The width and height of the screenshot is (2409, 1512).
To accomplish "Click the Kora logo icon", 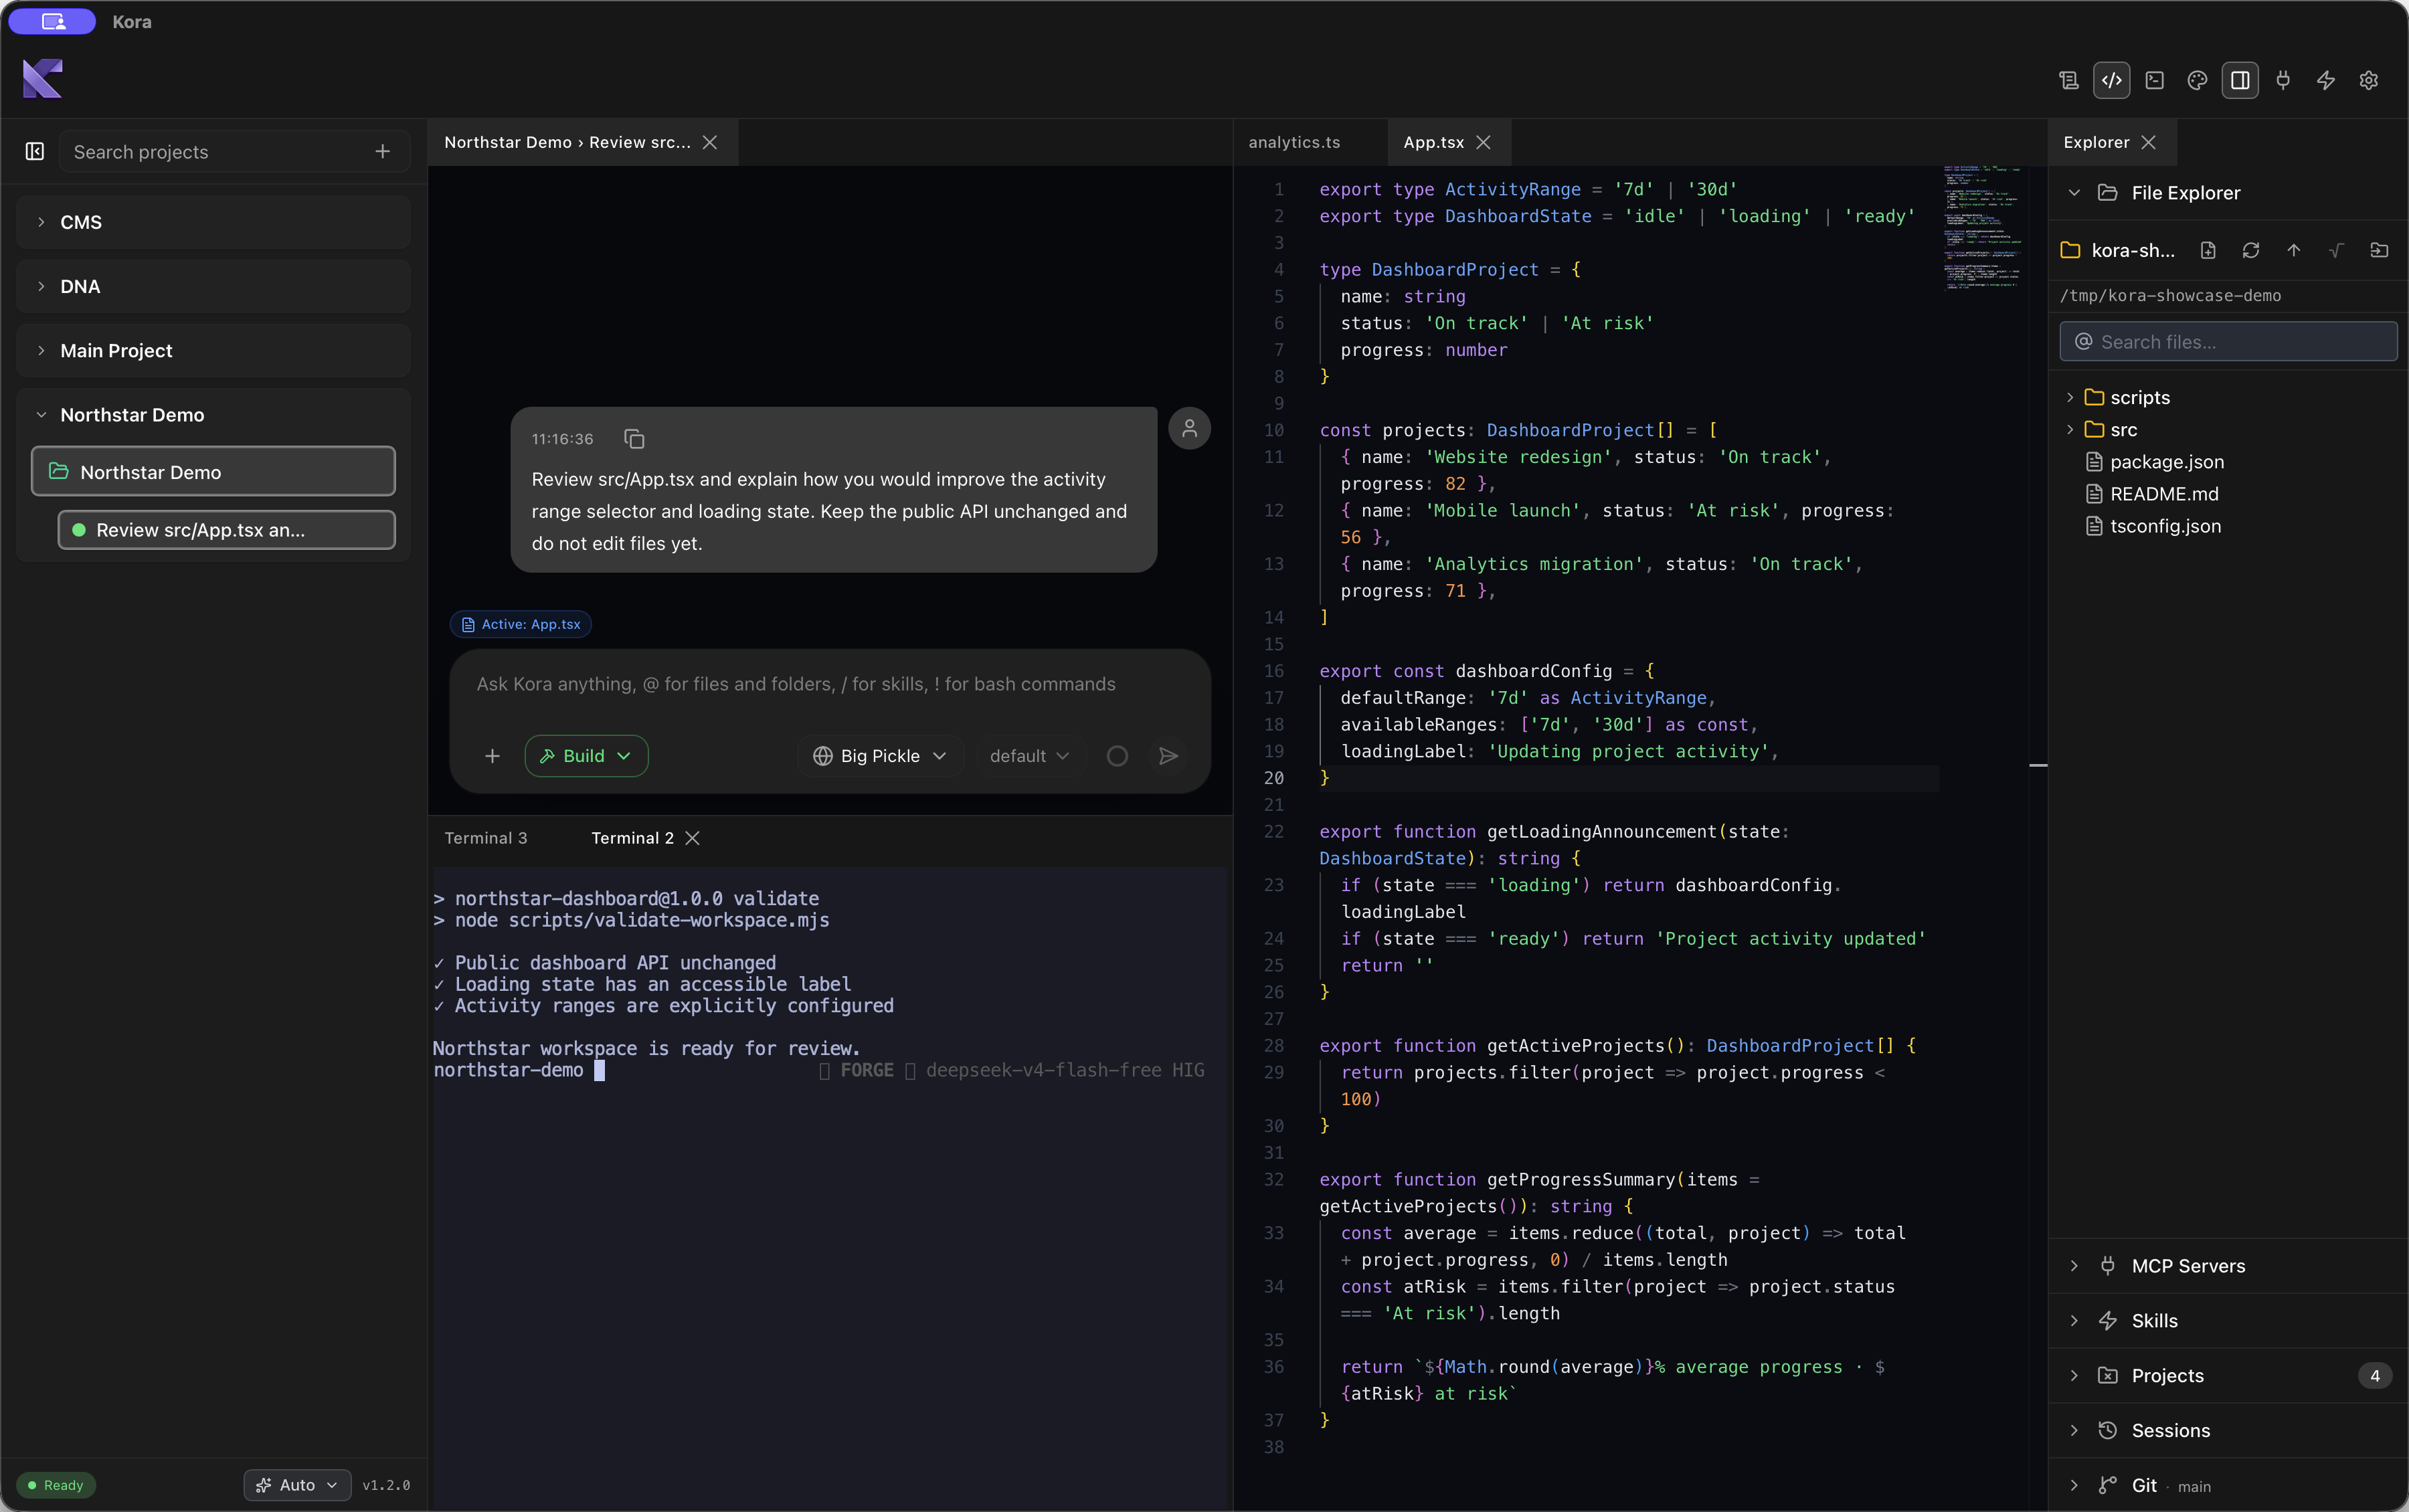I will (x=42, y=79).
